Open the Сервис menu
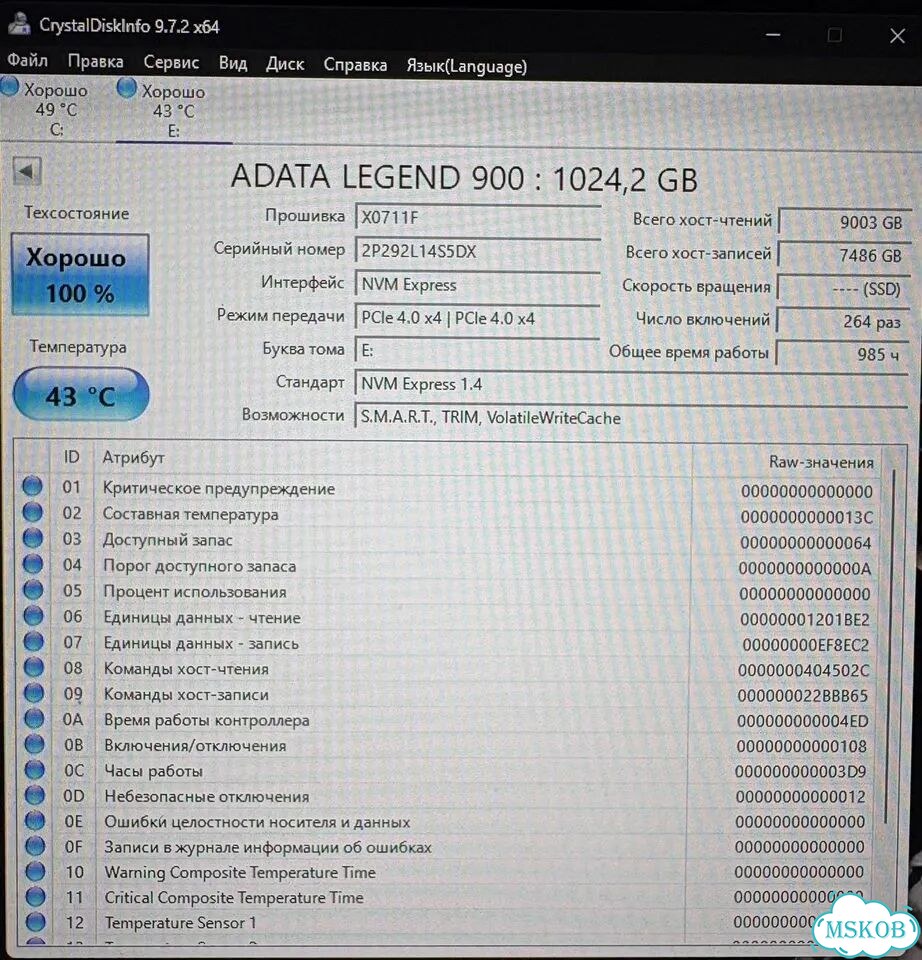 171,62
